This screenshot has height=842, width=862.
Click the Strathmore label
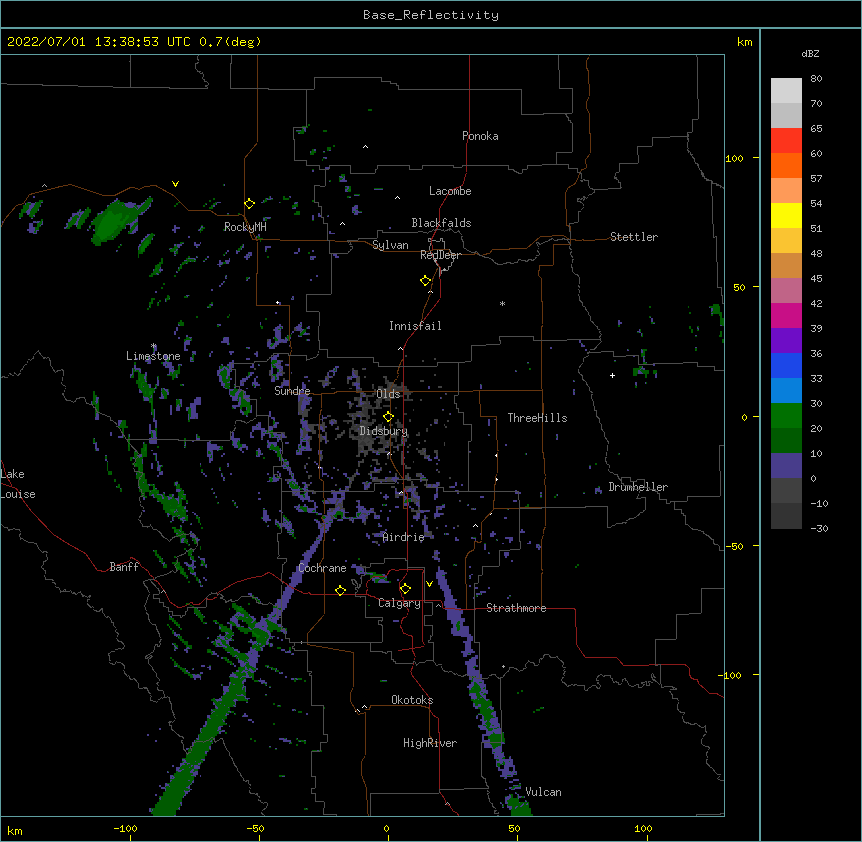point(516,608)
